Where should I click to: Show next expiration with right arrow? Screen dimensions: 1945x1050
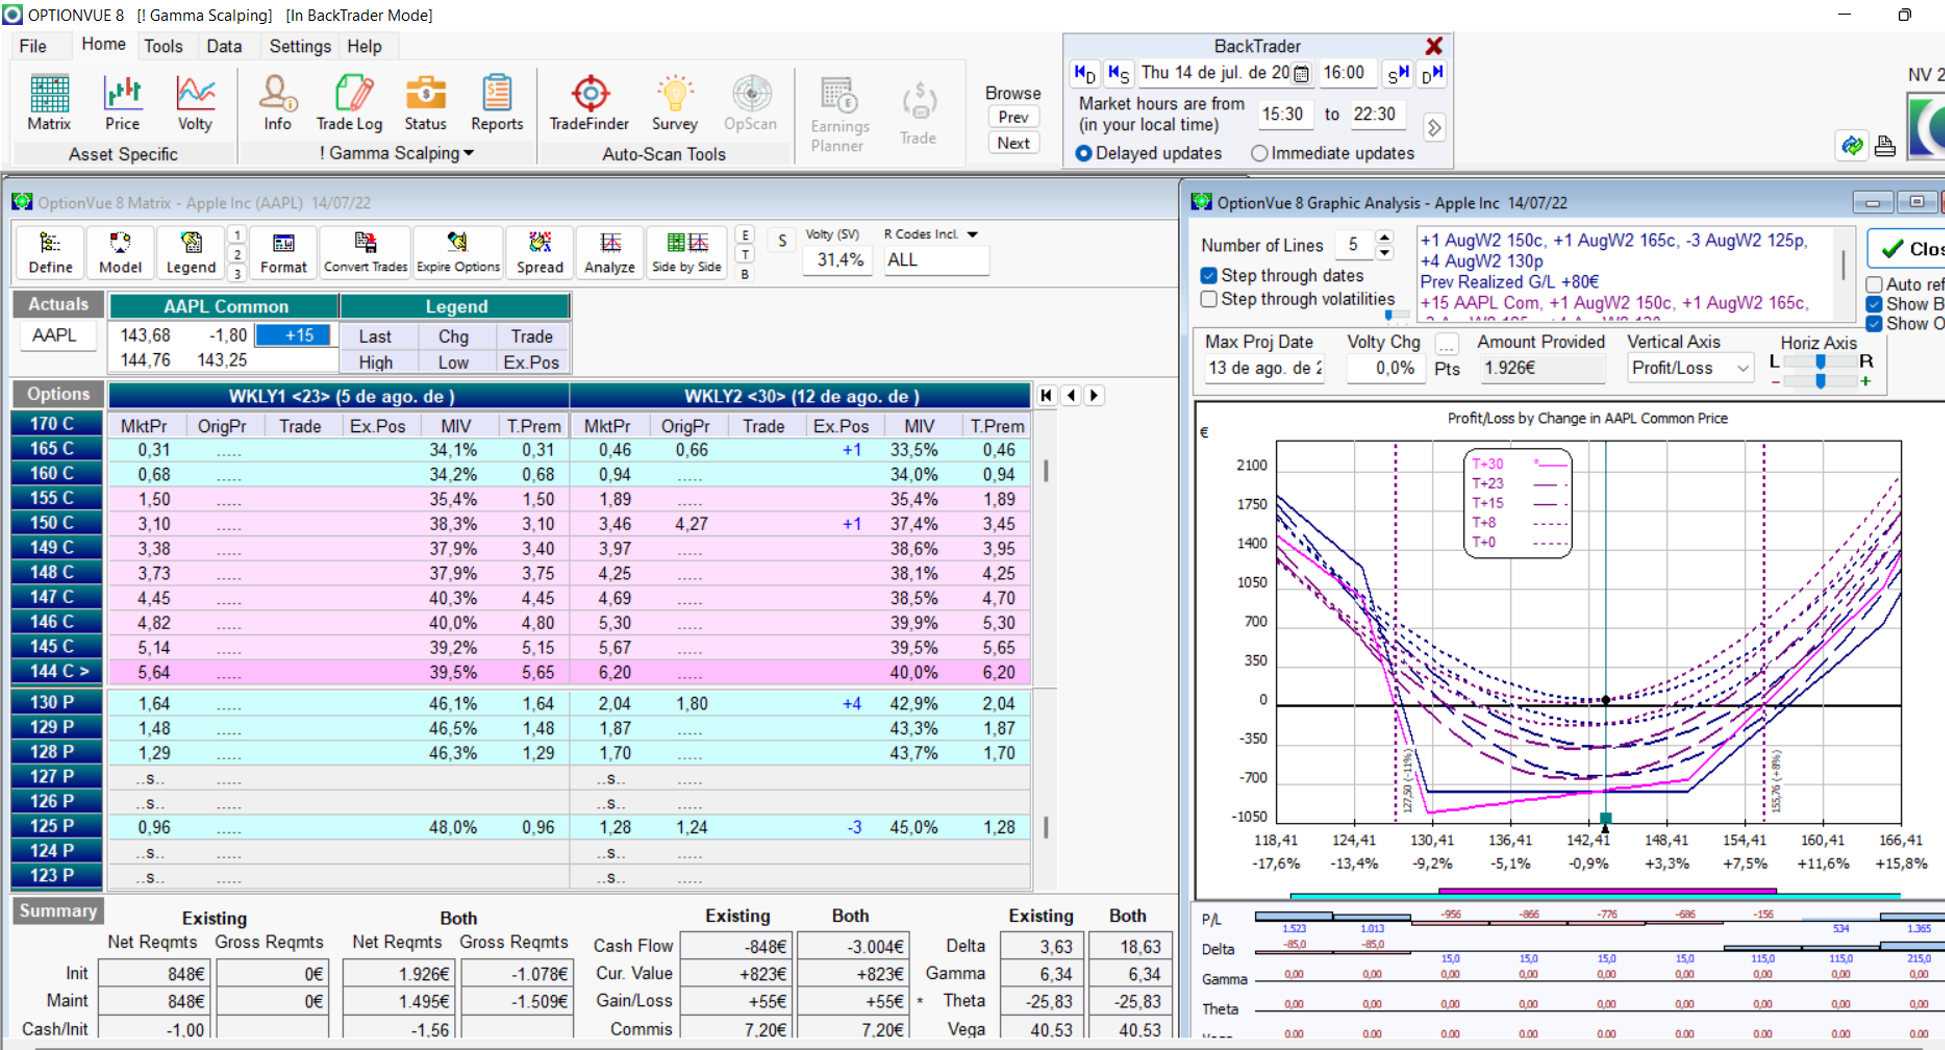click(x=1094, y=395)
